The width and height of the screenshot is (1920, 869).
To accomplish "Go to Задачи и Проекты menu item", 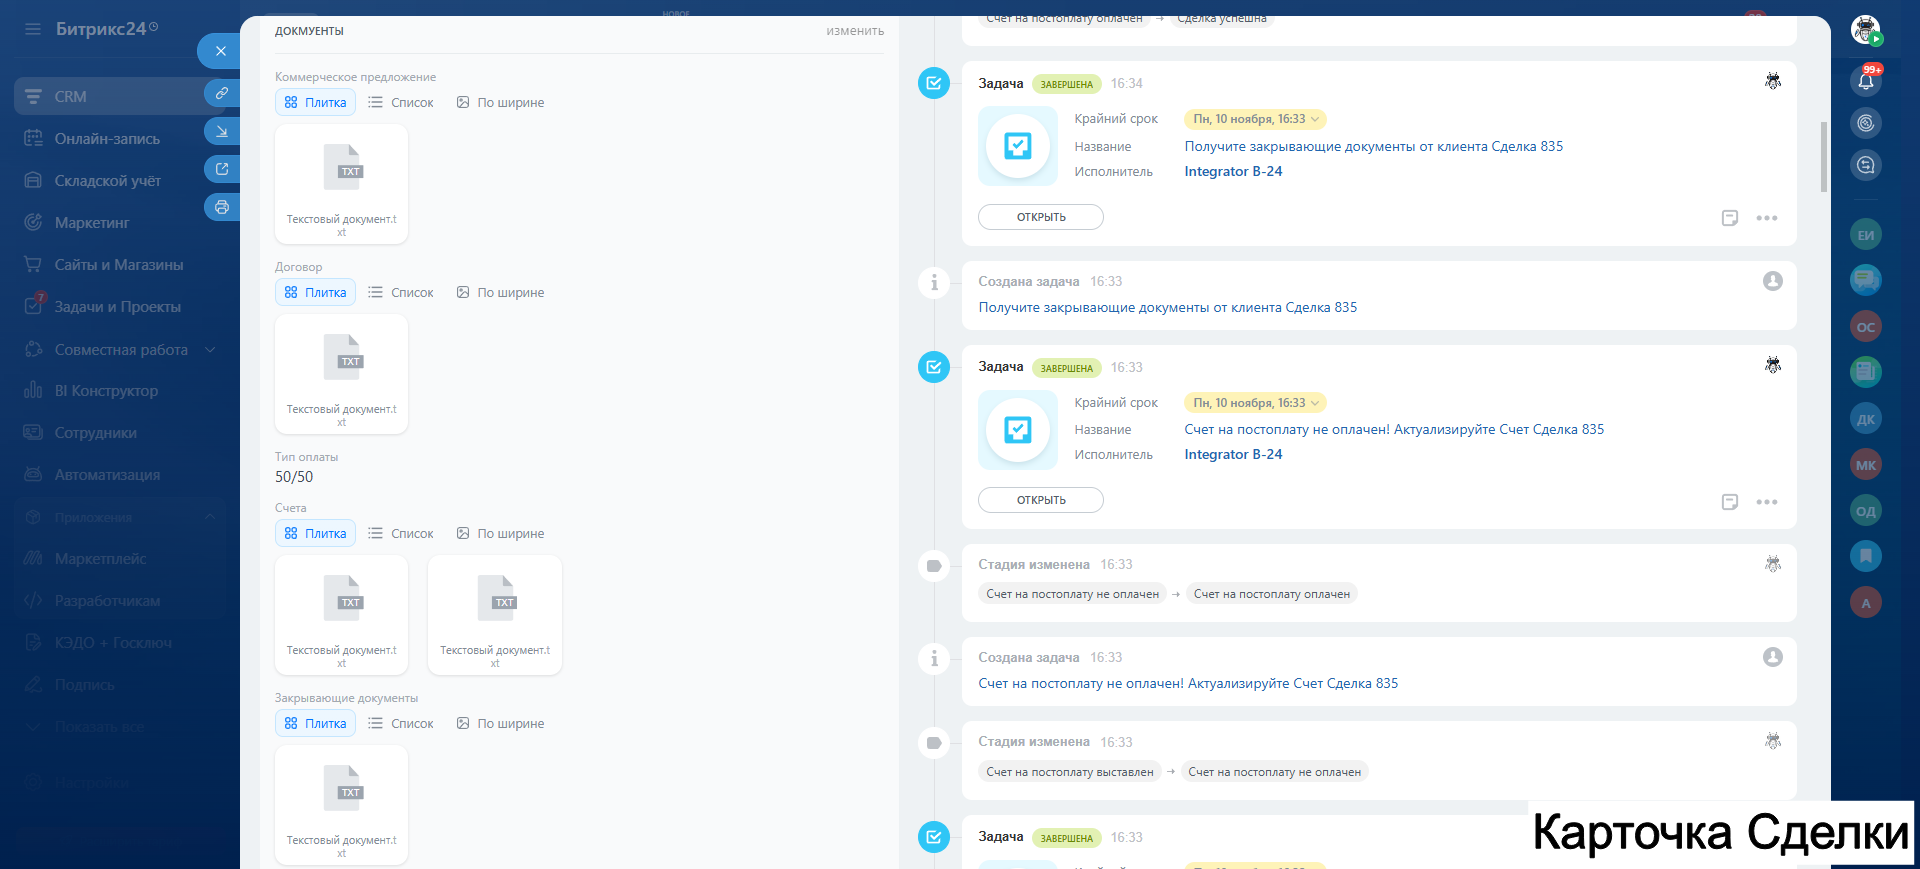I will coord(117,307).
